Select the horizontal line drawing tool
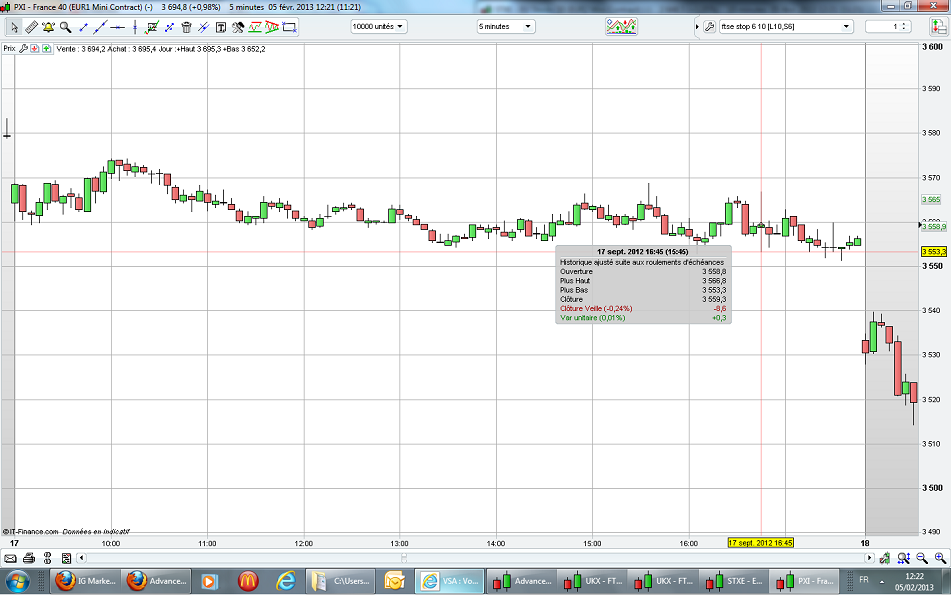Screen dimensions: 951x595 pos(118,27)
